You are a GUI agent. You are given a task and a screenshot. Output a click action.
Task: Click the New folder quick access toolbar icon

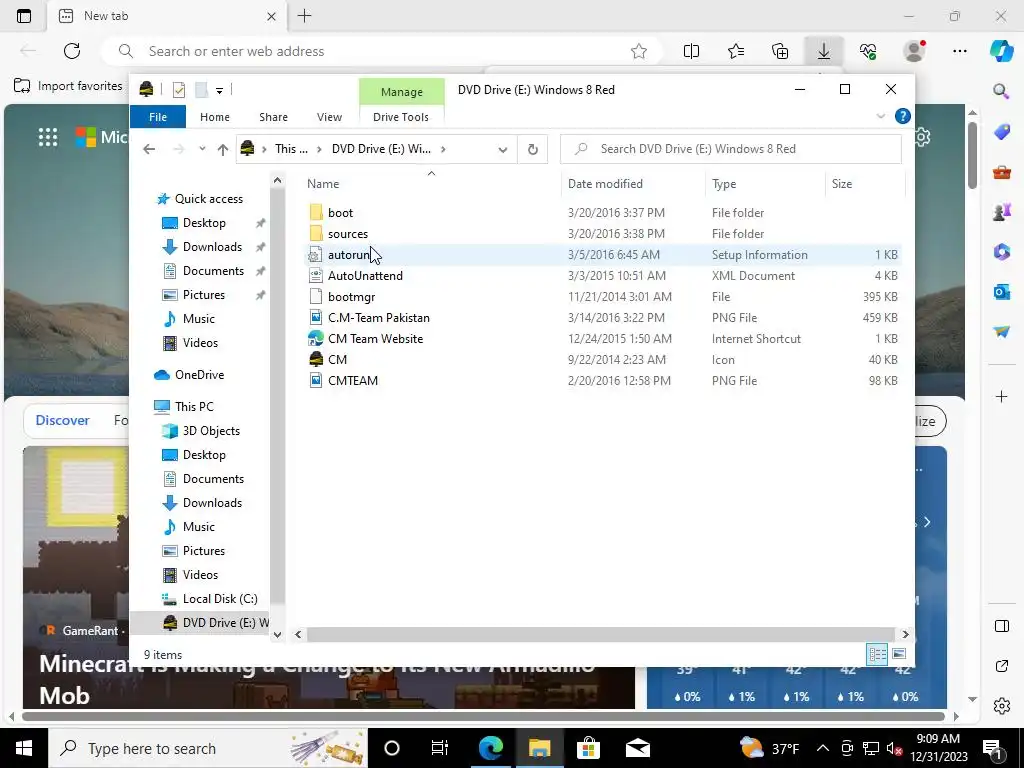201,90
